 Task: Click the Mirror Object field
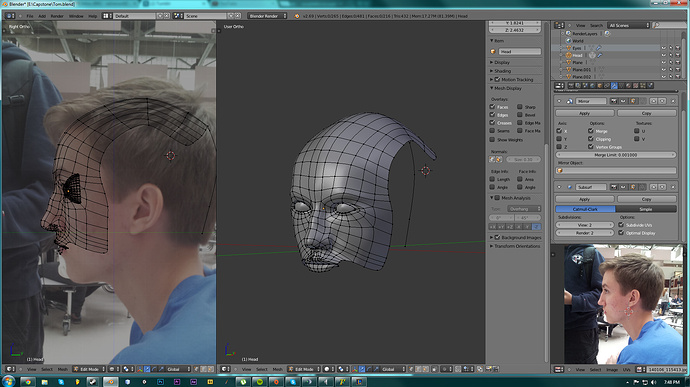click(616, 170)
